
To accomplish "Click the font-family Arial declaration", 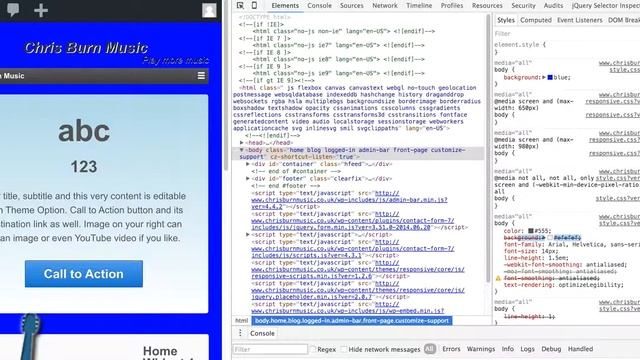I will 571,244.
